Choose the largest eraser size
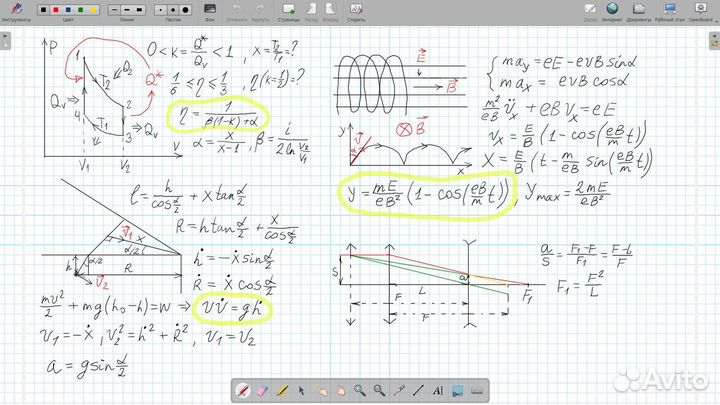 click(186, 9)
